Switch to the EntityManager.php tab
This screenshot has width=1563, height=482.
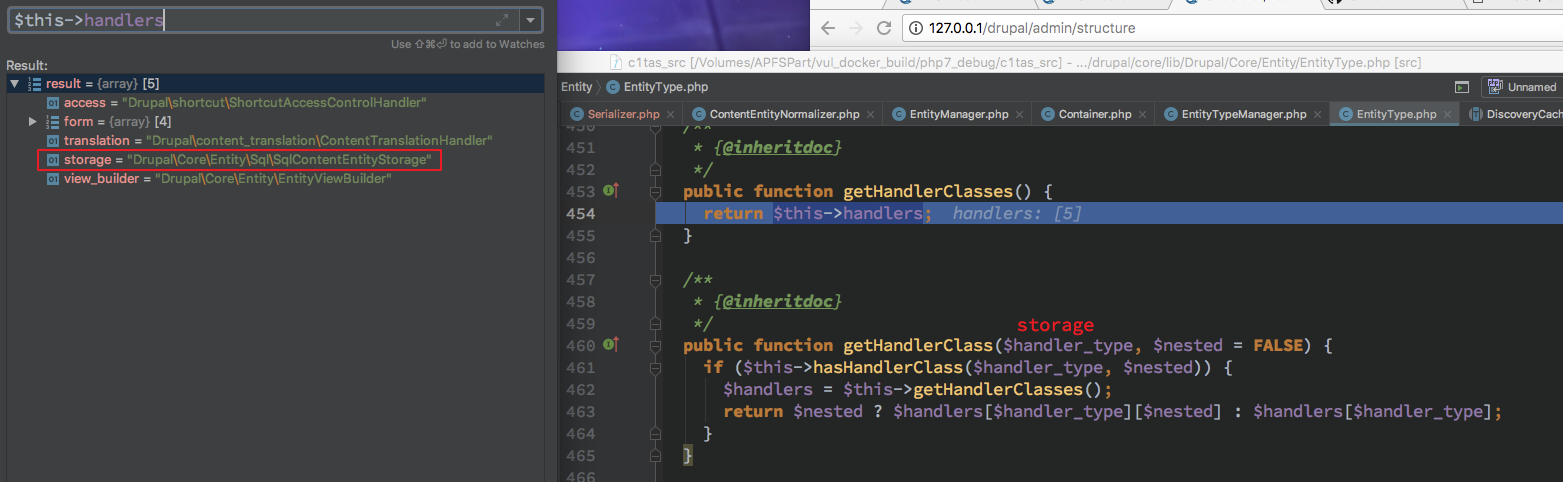click(x=958, y=114)
